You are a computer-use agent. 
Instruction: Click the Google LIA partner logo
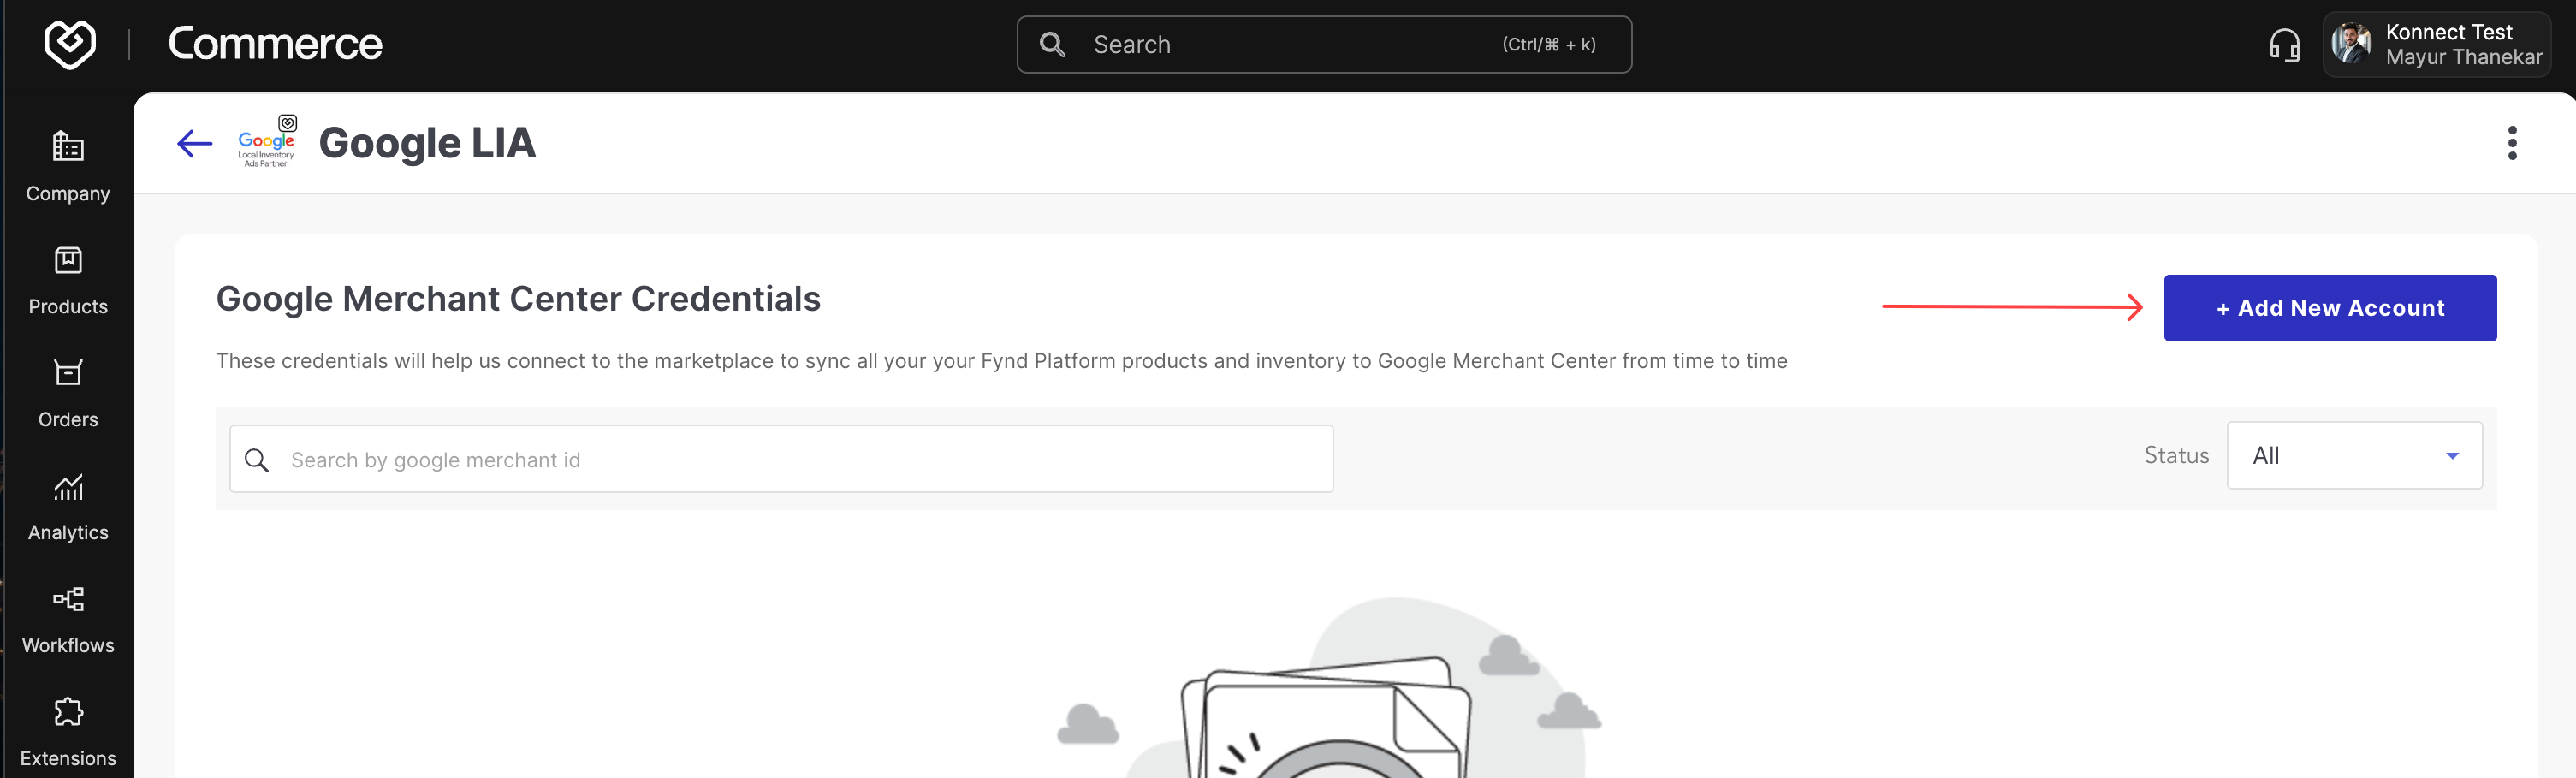click(267, 143)
